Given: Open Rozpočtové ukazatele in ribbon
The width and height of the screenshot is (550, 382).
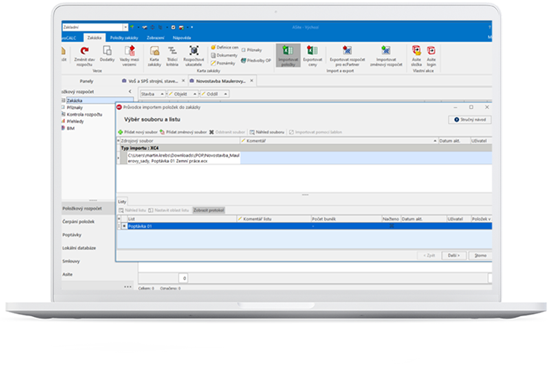Looking at the screenshot, I should click(x=194, y=55).
